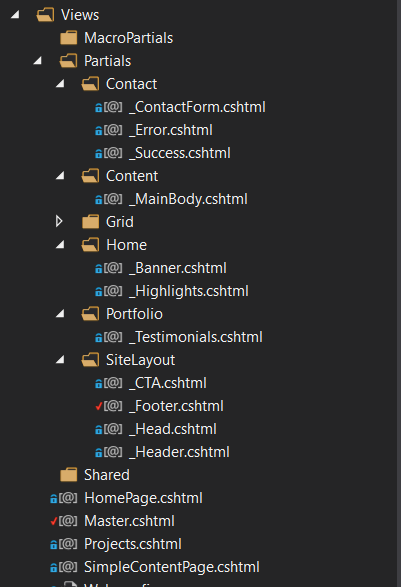Select the Portfolio folder label

coord(134,314)
